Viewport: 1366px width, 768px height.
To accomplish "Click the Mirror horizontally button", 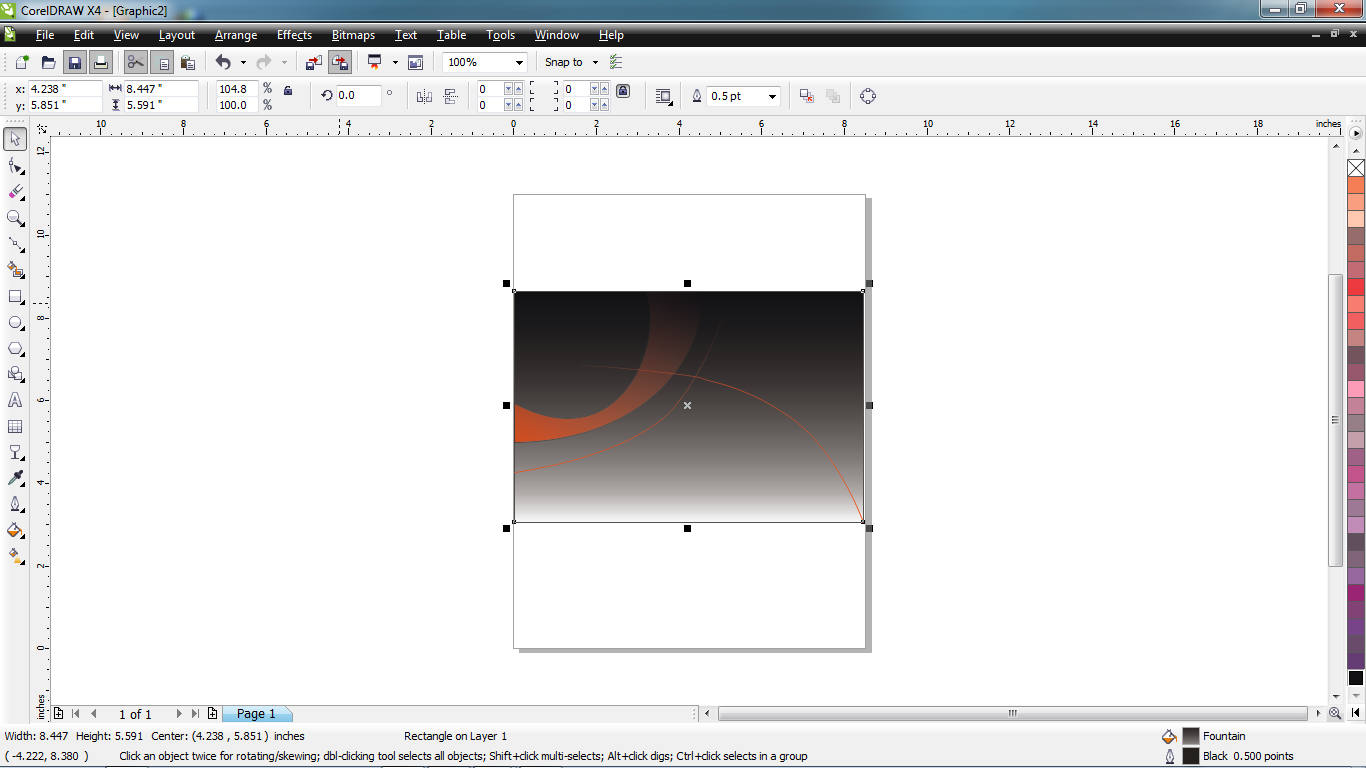I will pyautogui.click(x=424, y=96).
